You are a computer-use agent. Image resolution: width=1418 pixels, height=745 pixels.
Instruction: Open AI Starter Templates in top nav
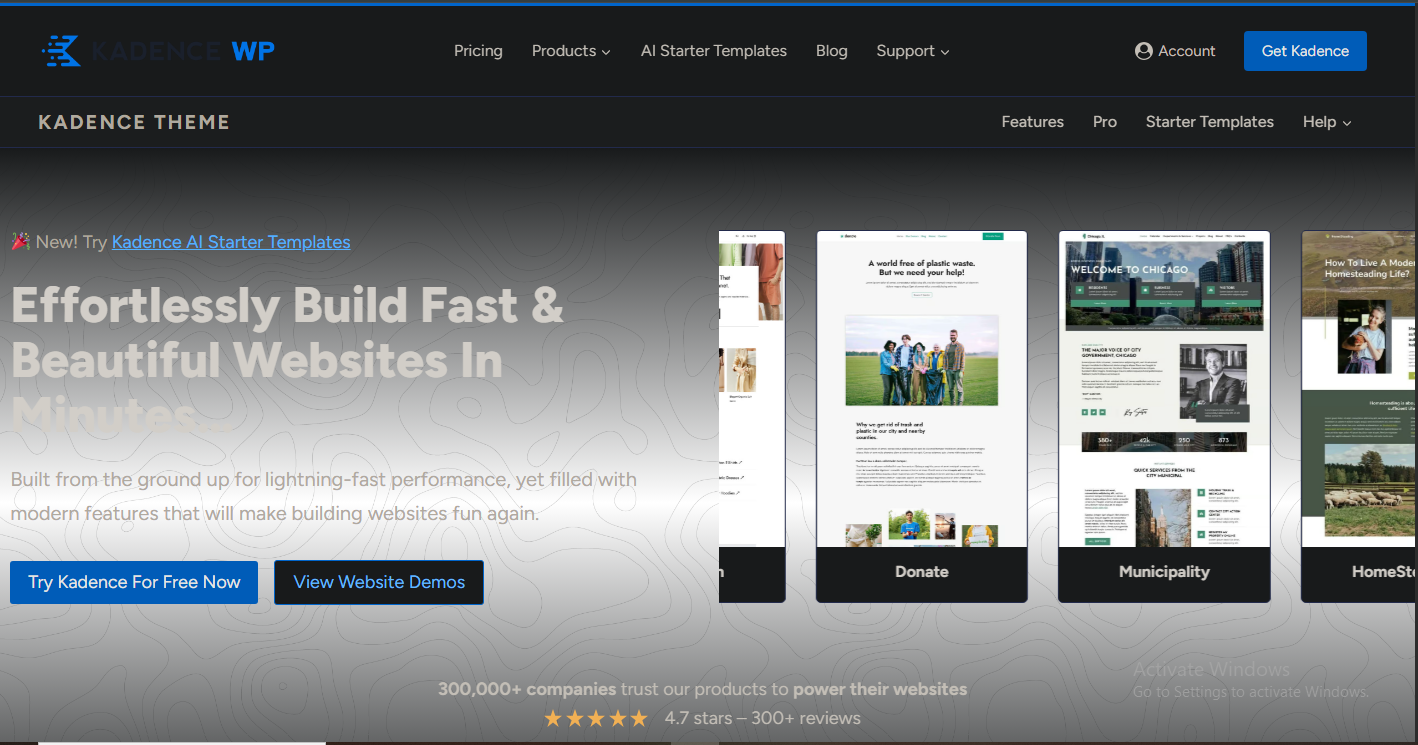[714, 51]
